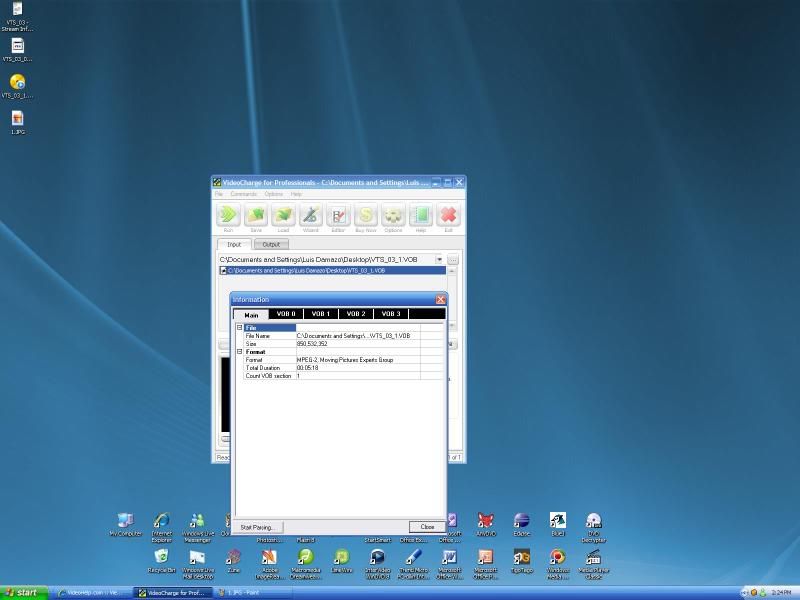Select the VOB 3 tab
This screenshot has width=800, height=600.
click(x=391, y=314)
